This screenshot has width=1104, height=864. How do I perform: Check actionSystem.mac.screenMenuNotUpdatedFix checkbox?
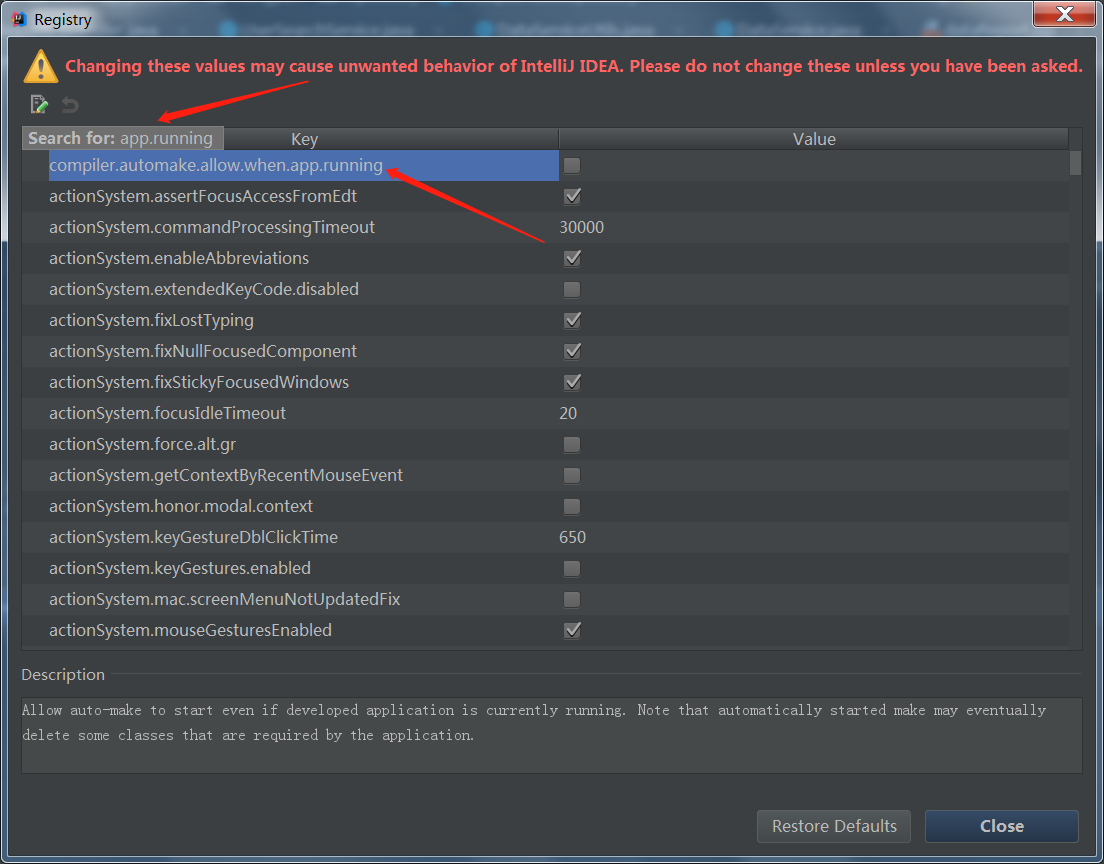coord(572,599)
